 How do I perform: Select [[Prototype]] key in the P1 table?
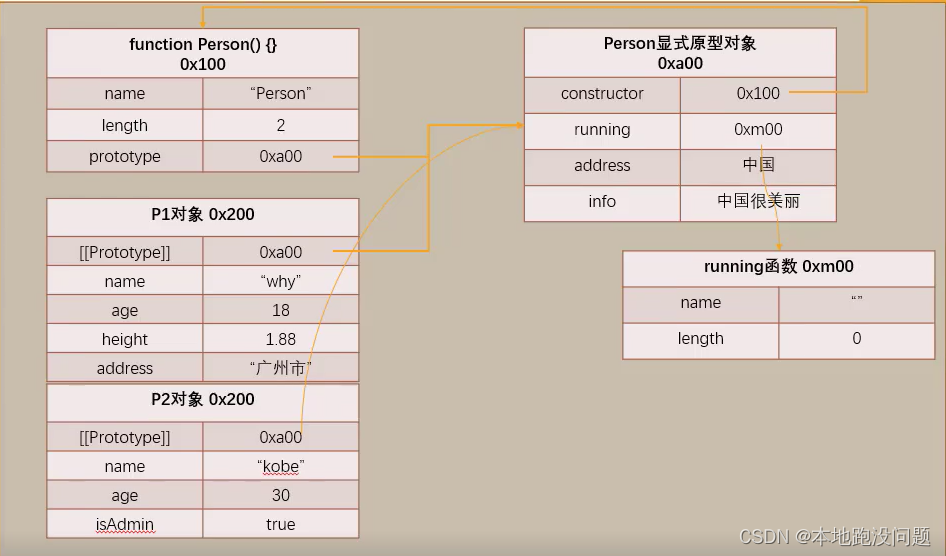[125, 251]
